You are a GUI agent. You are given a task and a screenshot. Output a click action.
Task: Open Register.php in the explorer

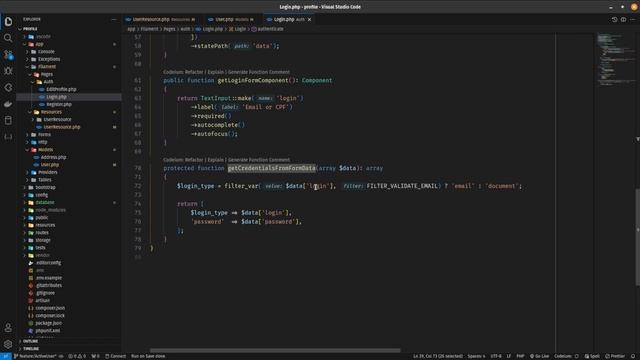pyautogui.click(x=59, y=104)
